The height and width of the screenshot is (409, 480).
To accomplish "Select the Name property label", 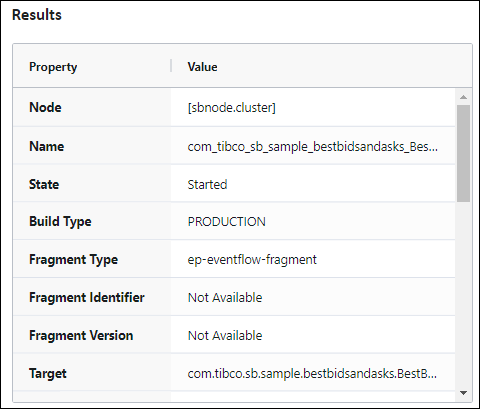I will coord(47,146).
